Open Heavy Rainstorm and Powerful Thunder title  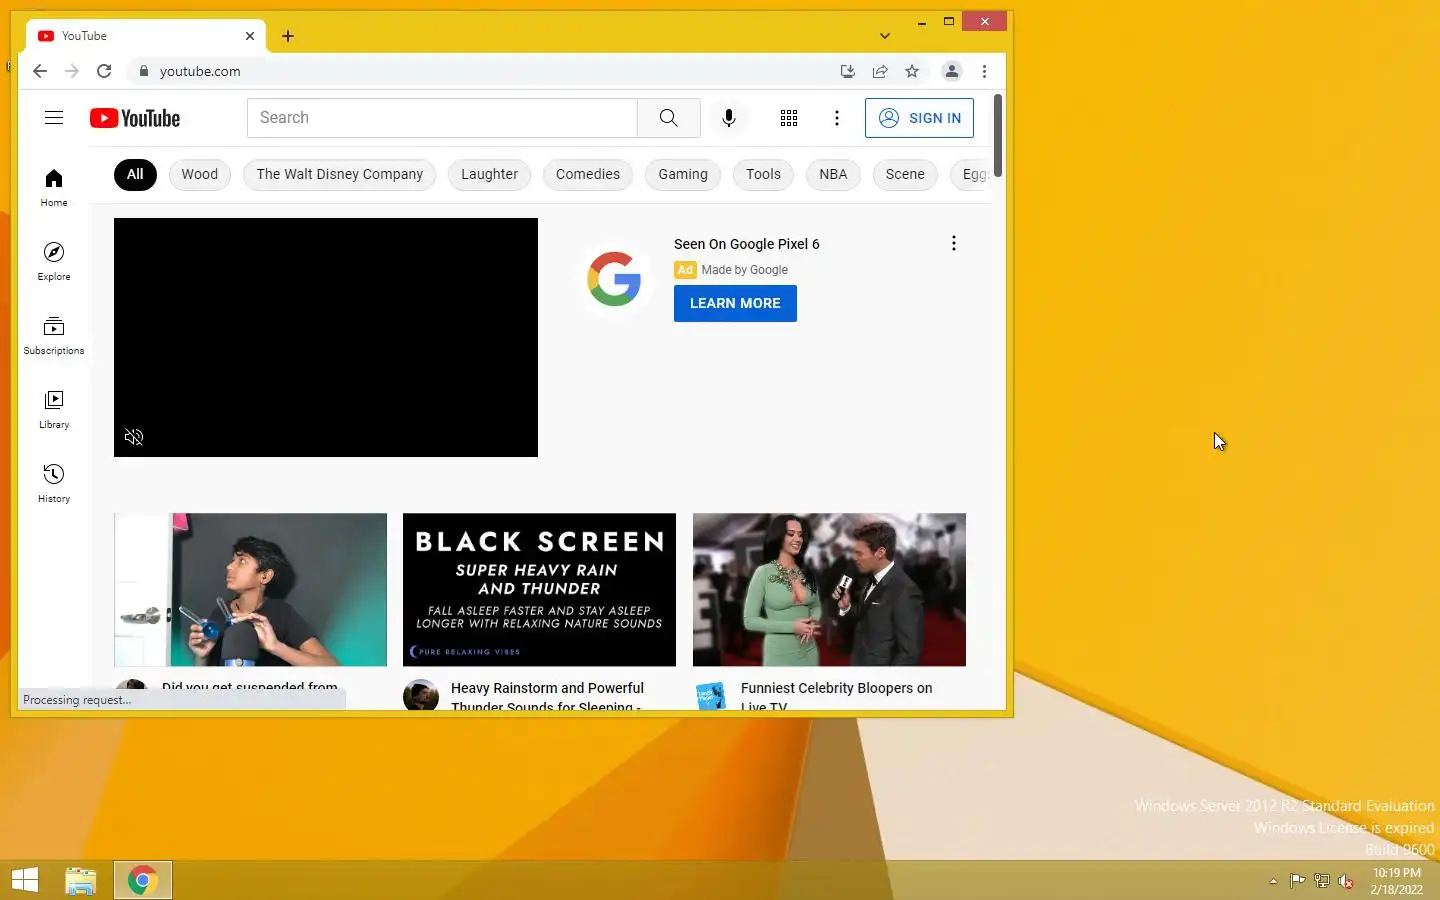548,696
